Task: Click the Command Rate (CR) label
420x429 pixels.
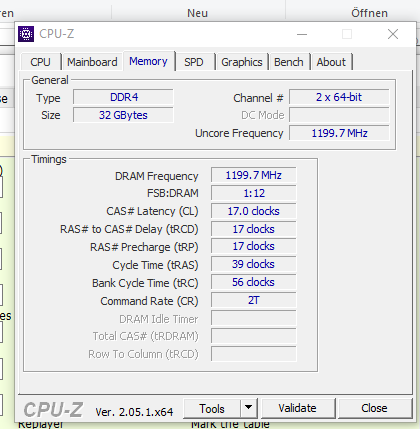Action: [x=149, y=301]
